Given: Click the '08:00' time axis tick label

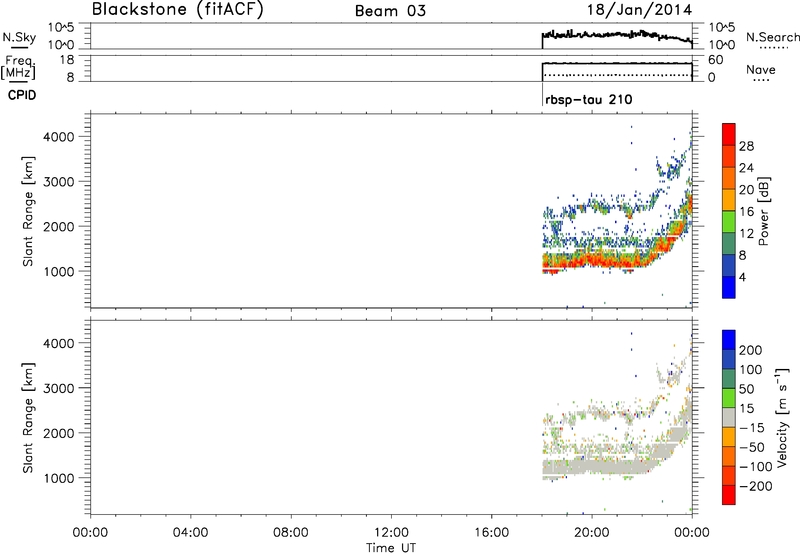Looking at the screenshot, I should [291, 533].
